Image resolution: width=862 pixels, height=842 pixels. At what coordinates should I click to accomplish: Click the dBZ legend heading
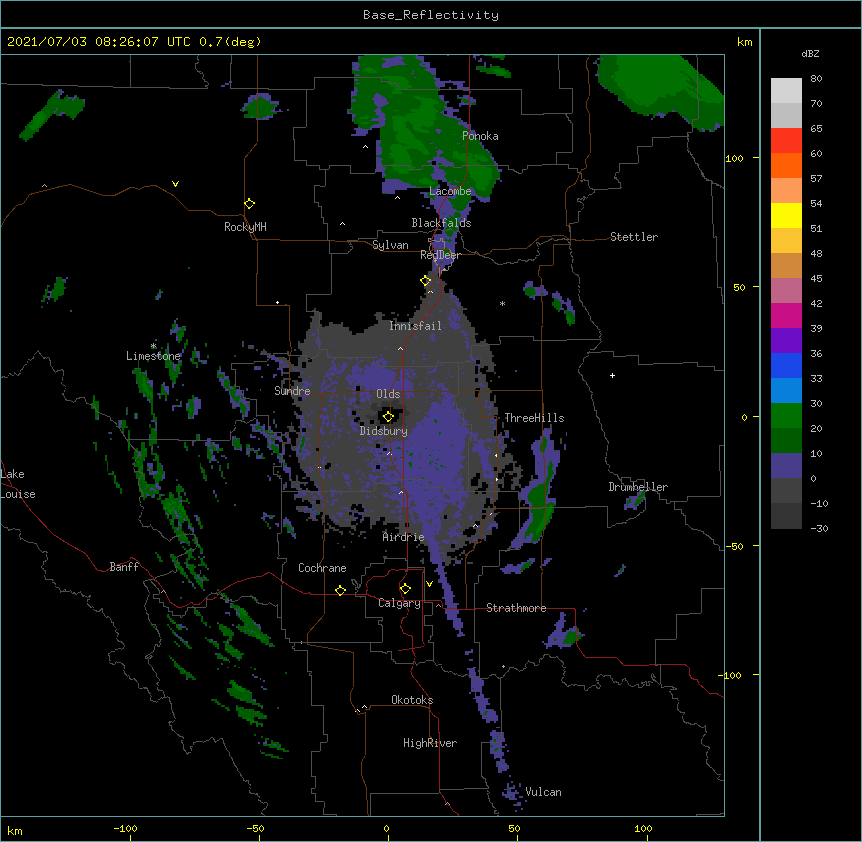coord(810,53)
